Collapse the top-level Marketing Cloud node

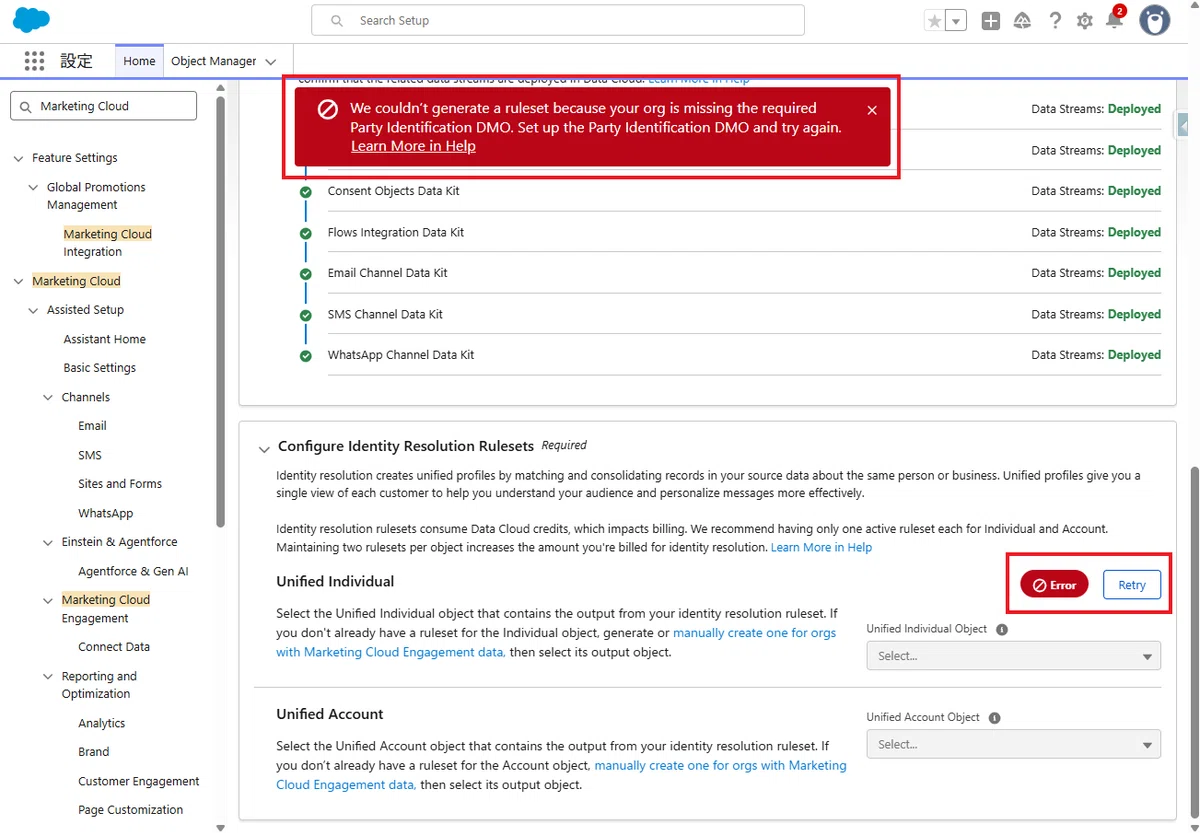[18, 281]
